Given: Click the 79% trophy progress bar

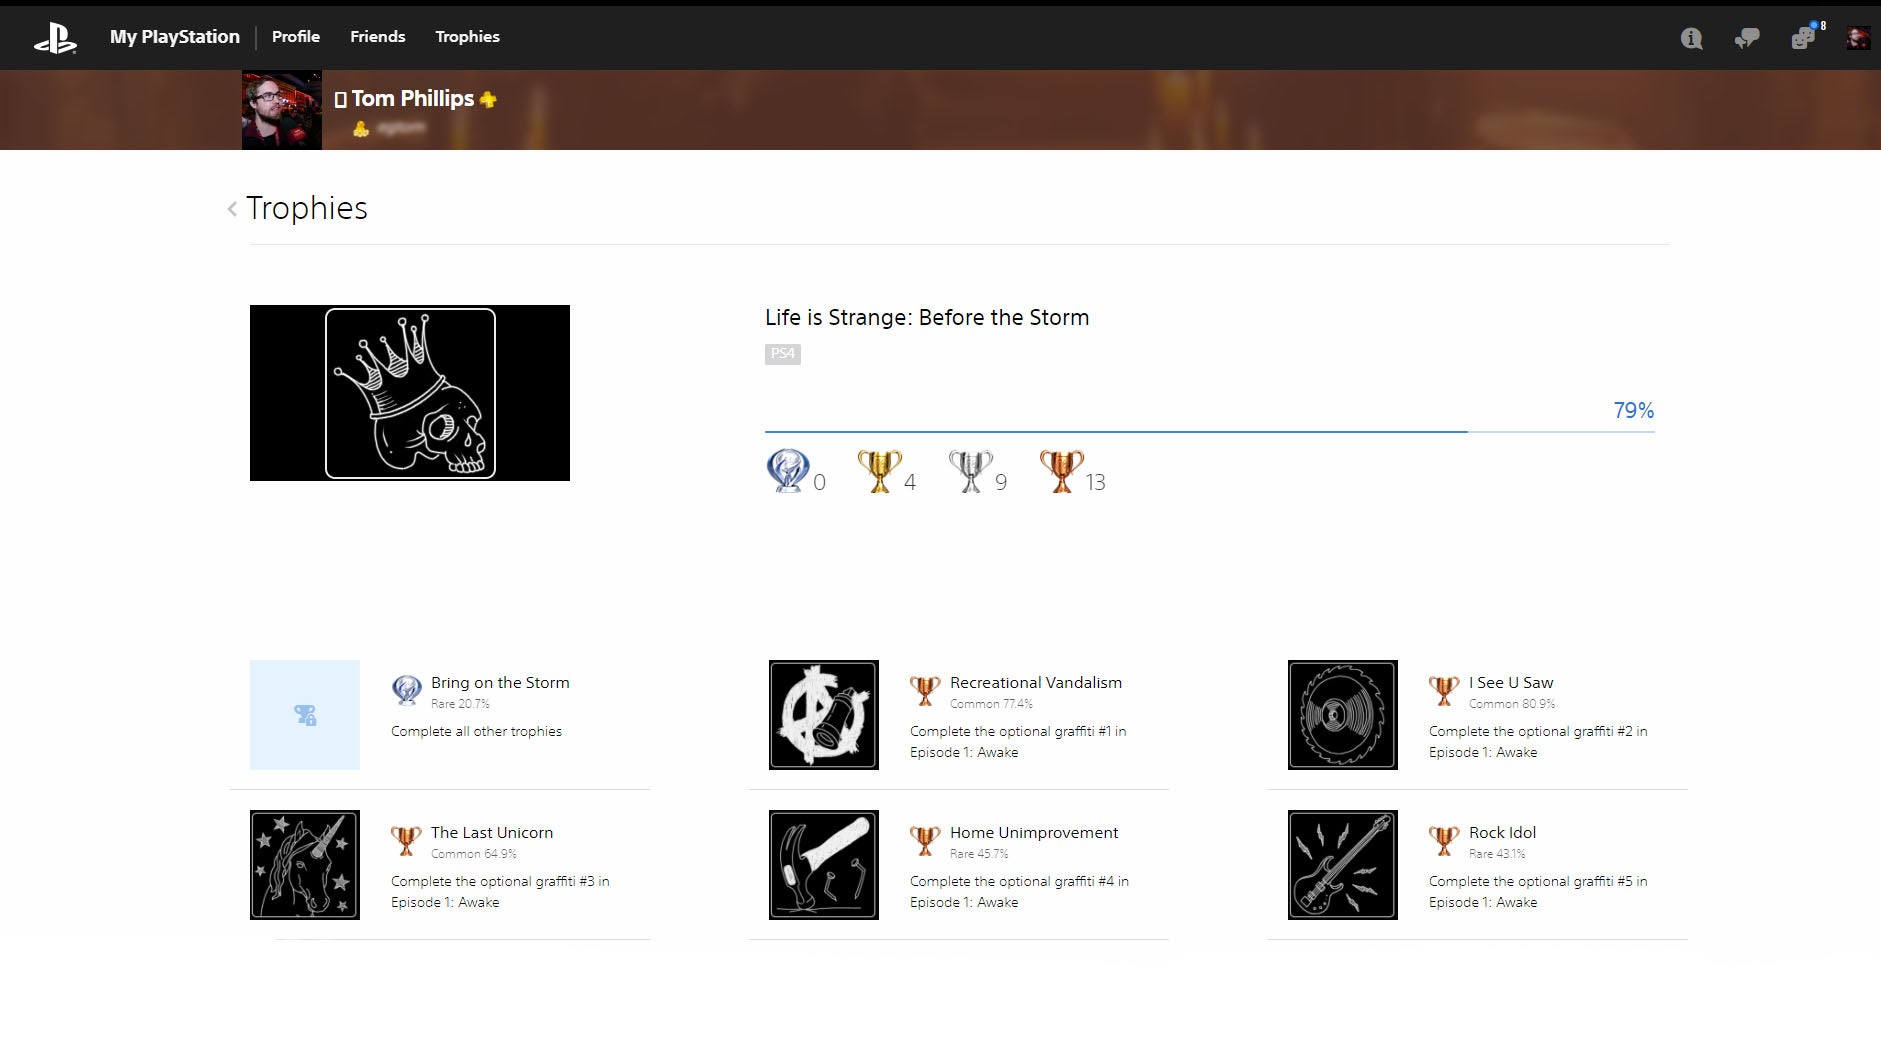Looking at the screenshot, I should (x=1209, y=432).
